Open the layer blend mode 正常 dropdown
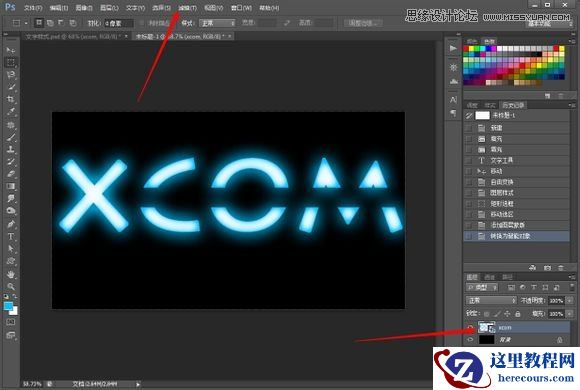 coord(491,300)
